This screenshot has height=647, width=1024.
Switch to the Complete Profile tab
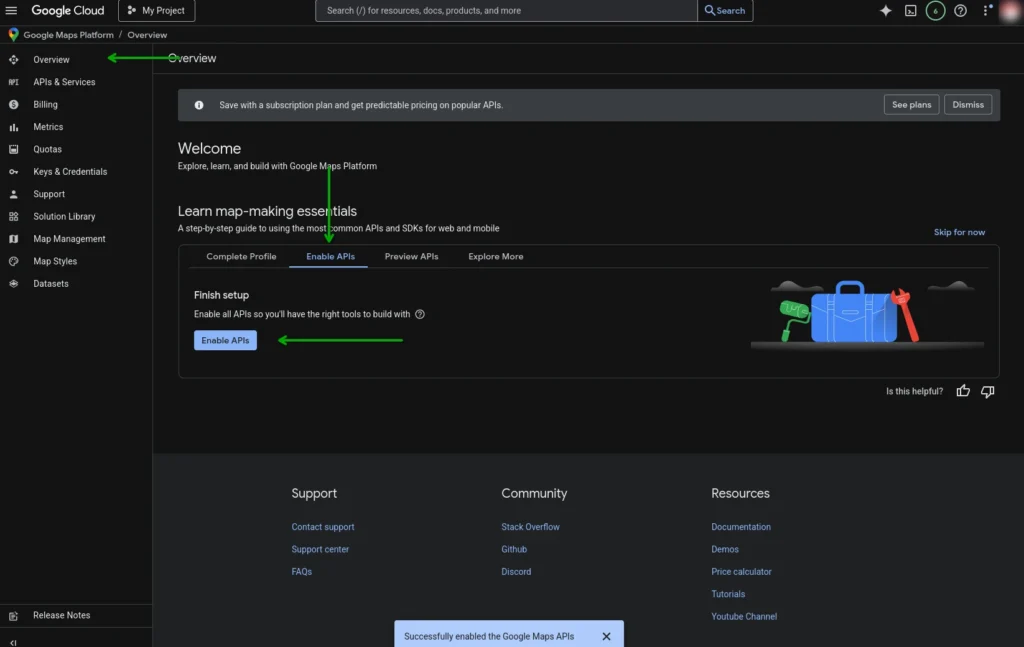[x=240, y=256]
